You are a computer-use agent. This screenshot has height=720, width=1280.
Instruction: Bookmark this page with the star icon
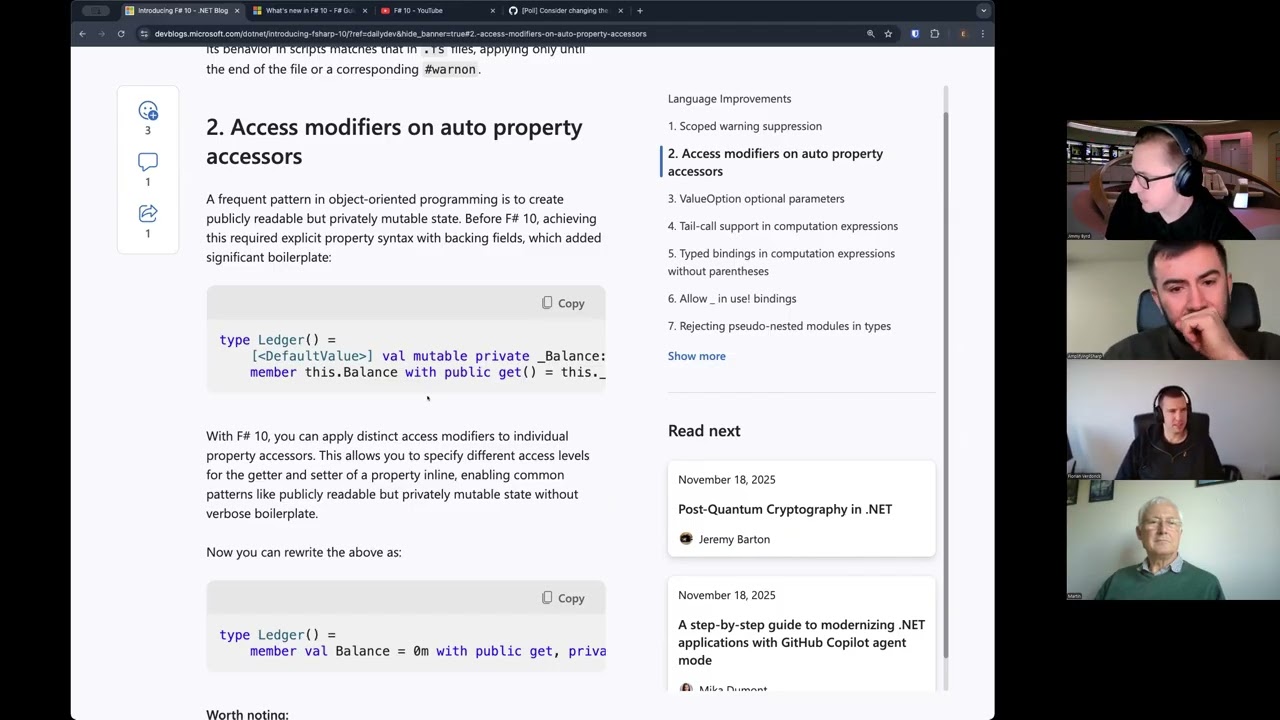[888, 34]
